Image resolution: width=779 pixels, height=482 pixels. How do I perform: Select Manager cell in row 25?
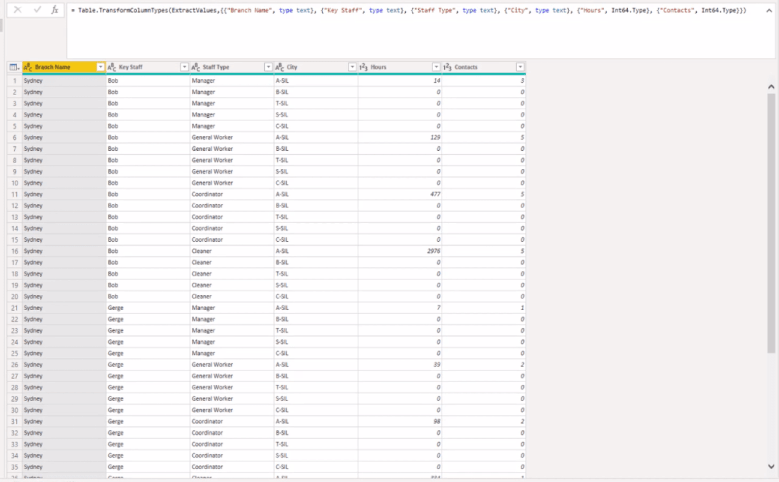tap(232, 353)
